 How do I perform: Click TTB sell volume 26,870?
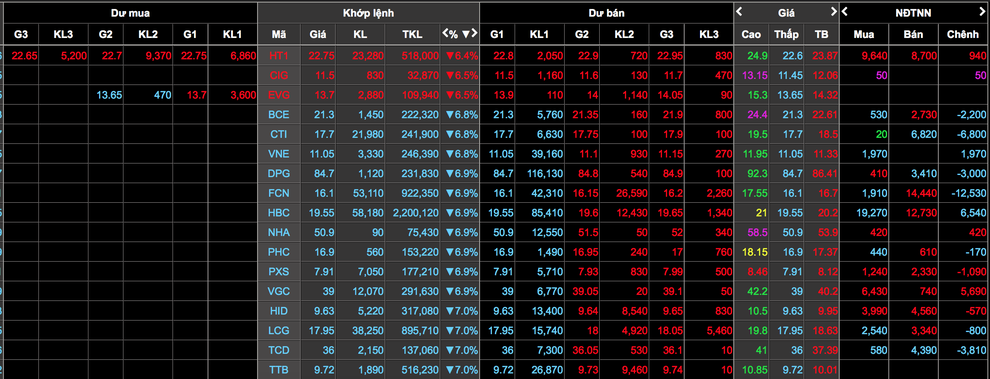coord(548,369)
